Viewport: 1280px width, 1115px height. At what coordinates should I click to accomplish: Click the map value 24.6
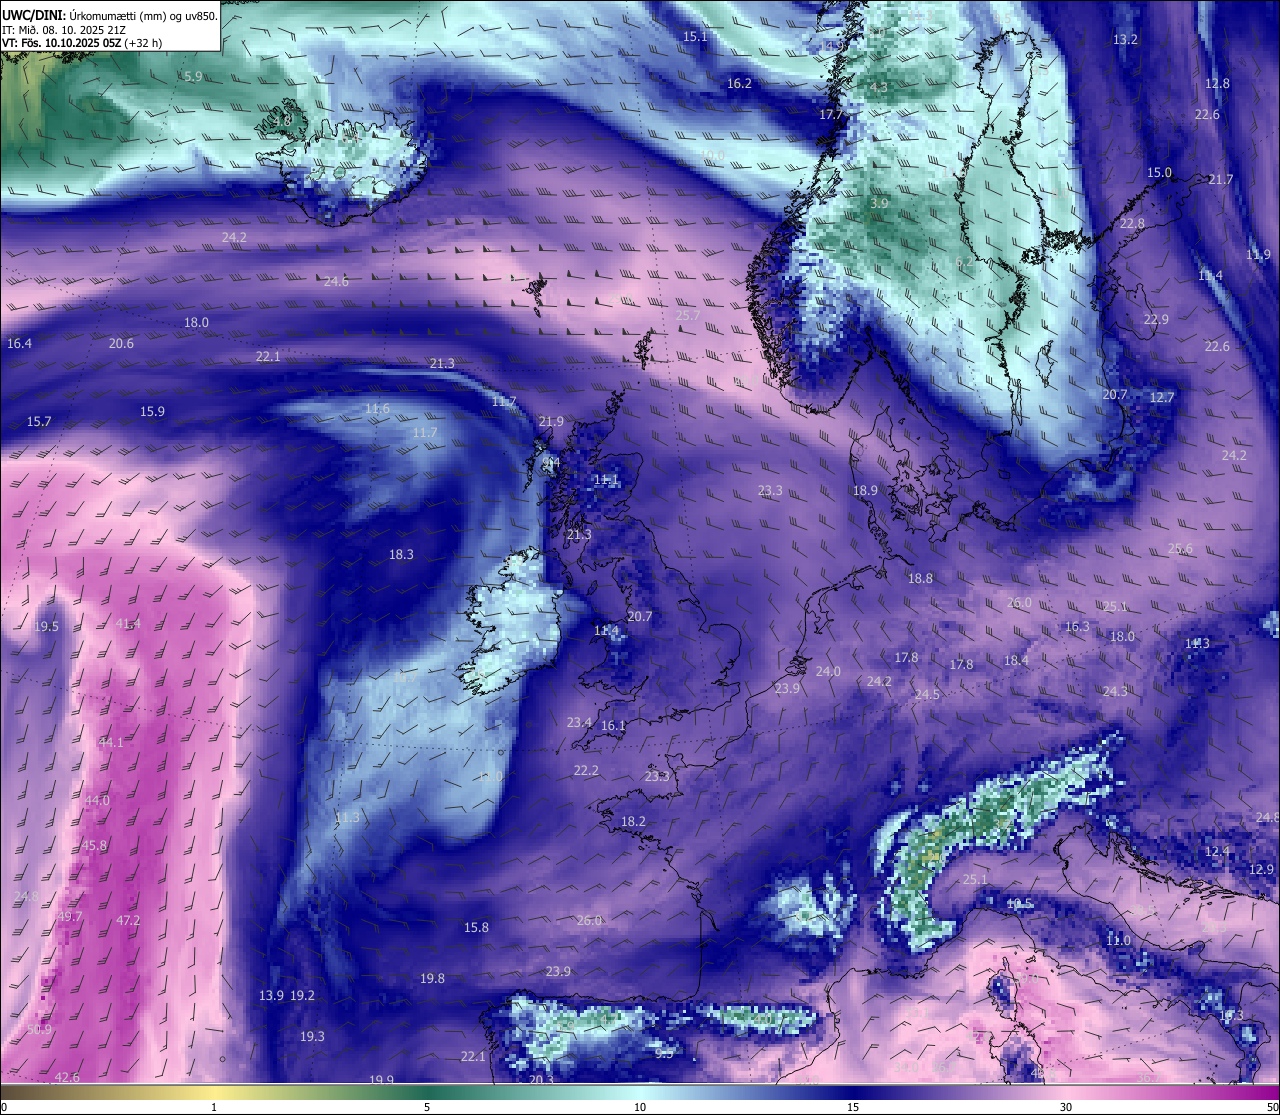[336, 281]
